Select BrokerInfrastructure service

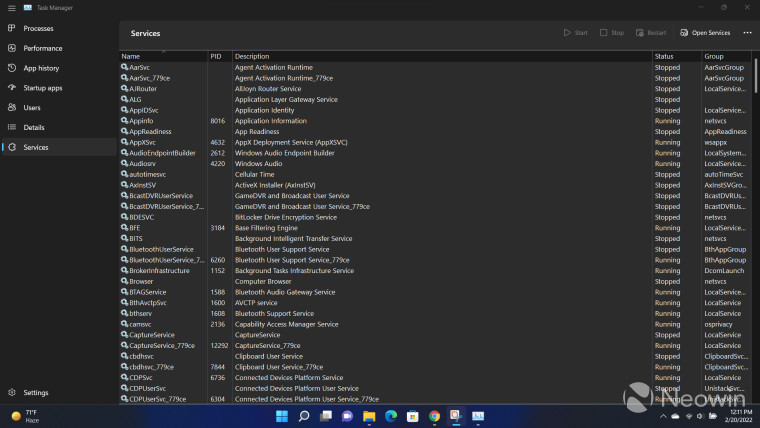tap(159, 270)
